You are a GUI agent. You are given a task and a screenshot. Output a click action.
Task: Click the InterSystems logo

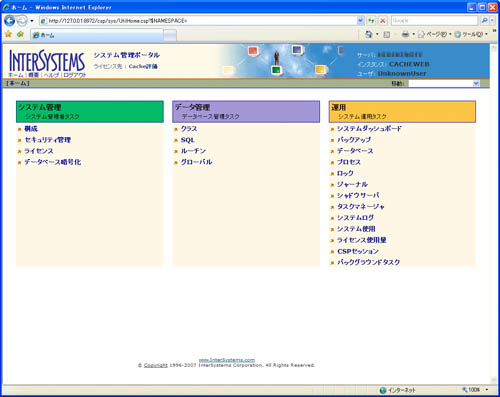click(x=47, y=60)
